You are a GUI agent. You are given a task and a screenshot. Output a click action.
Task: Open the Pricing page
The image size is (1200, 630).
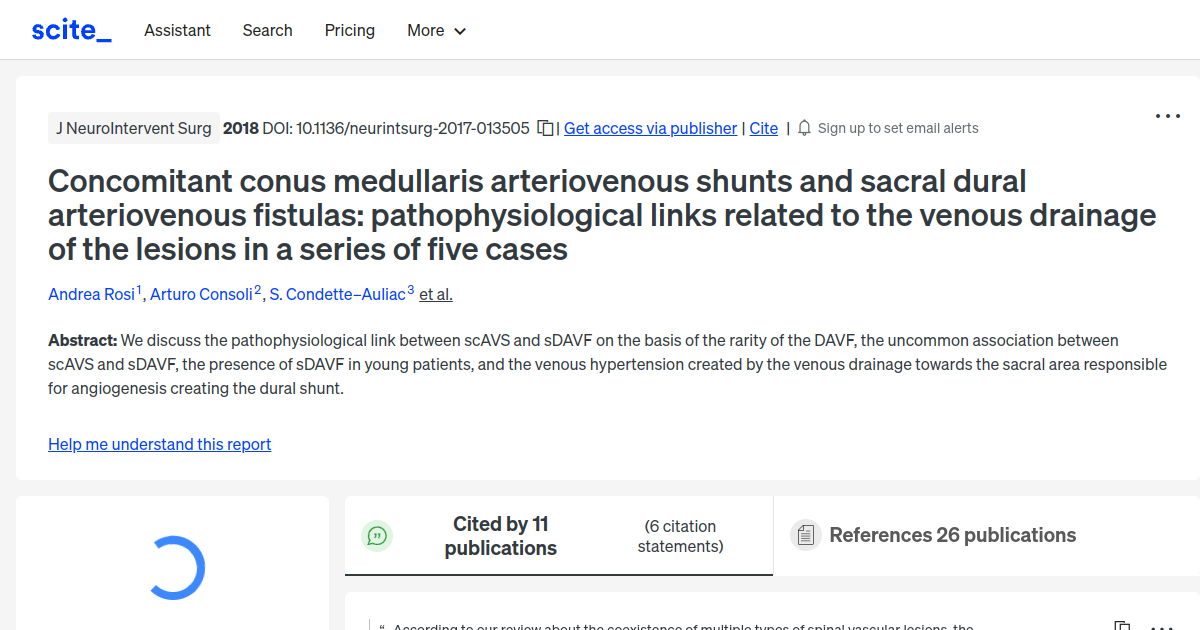349,30
